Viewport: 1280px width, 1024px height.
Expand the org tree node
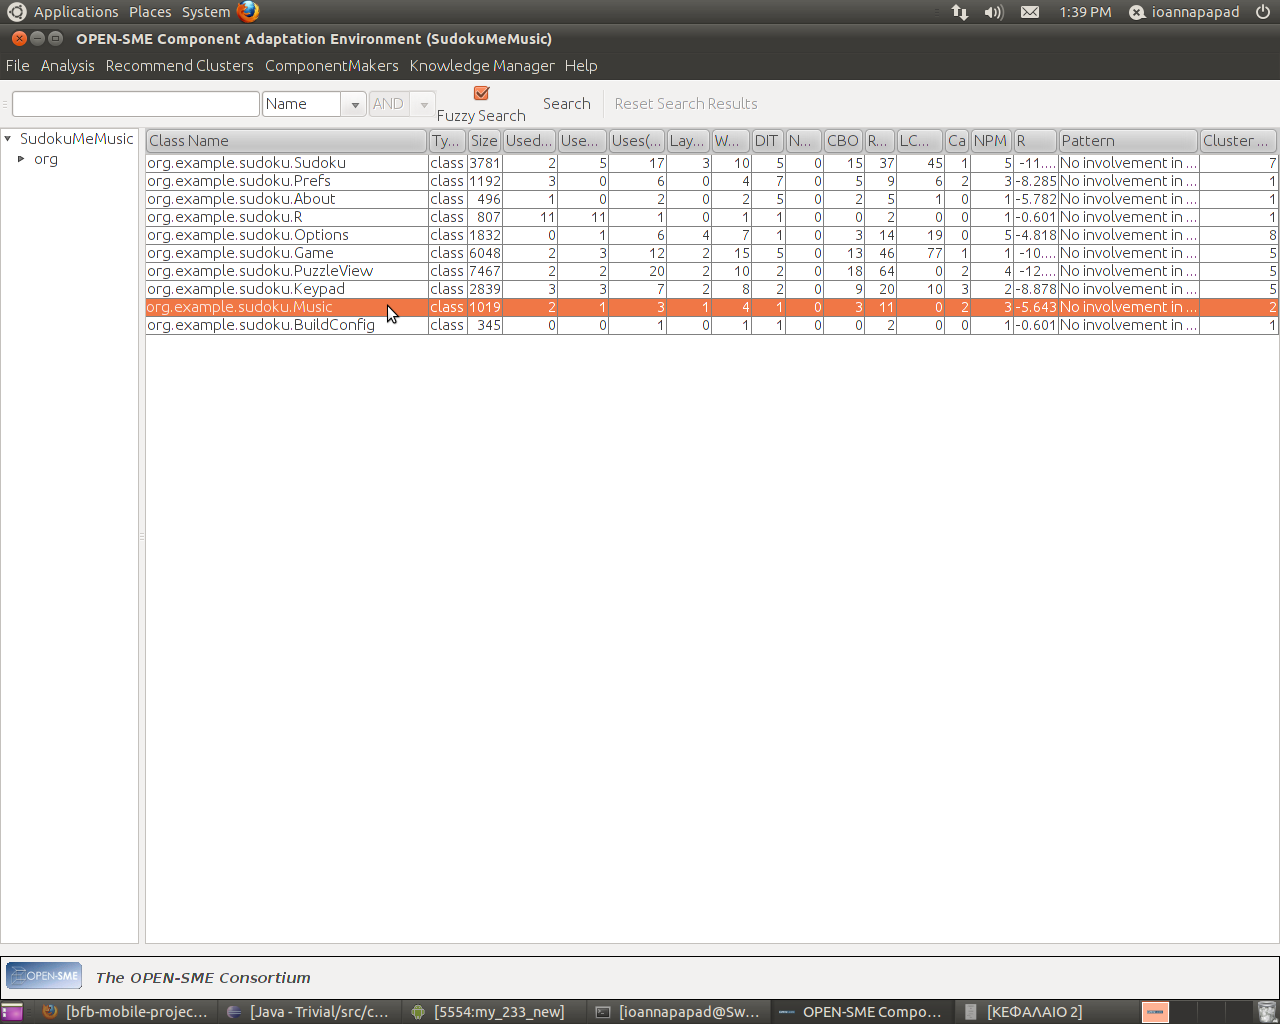(21, 159)
